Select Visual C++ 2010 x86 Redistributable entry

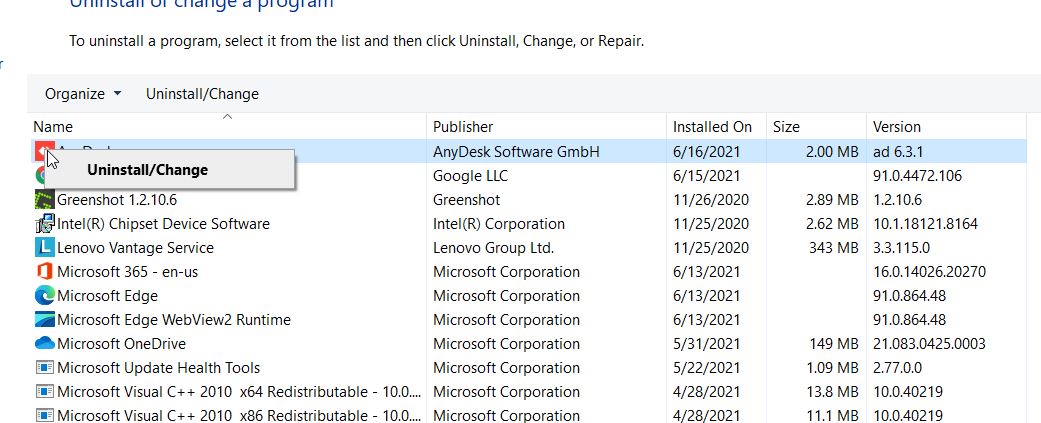coord(239,415)
